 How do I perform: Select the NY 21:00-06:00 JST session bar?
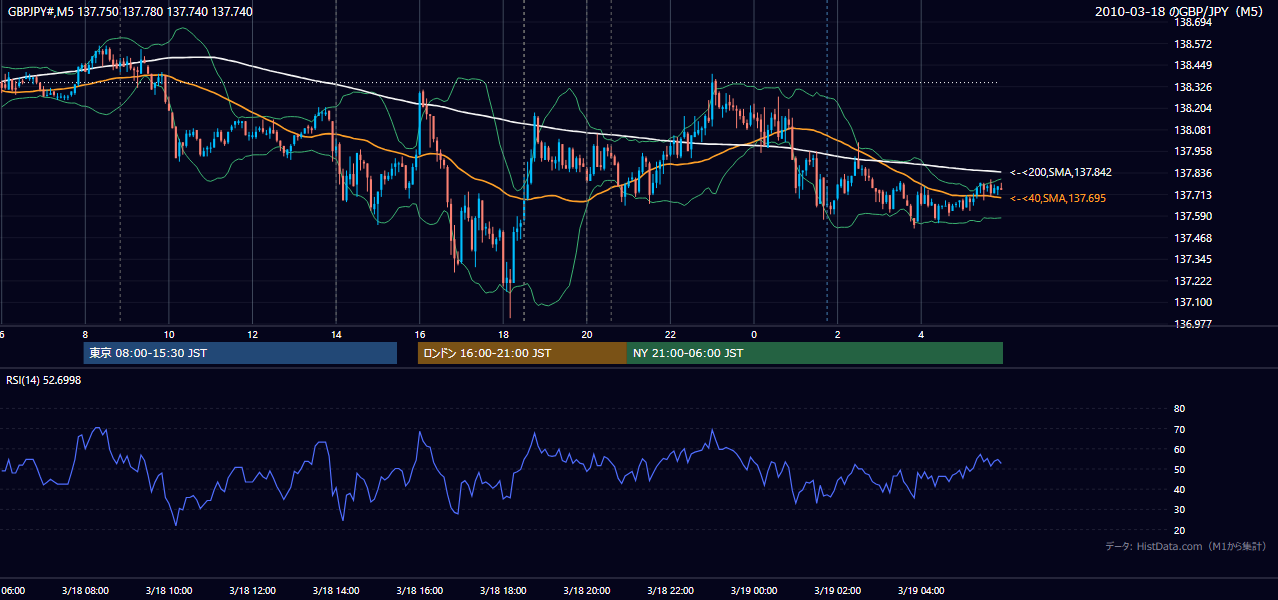[x=815, y=353]
